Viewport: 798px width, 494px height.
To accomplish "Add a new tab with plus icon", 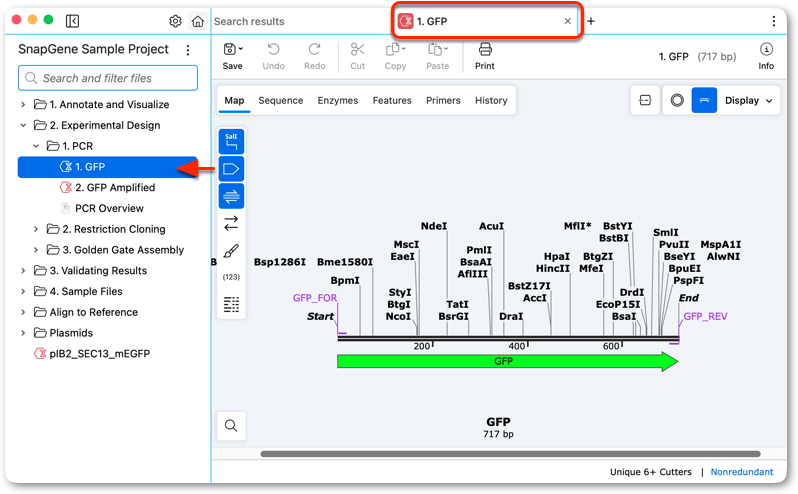I will pyautogui.click(x=591, y=21).
